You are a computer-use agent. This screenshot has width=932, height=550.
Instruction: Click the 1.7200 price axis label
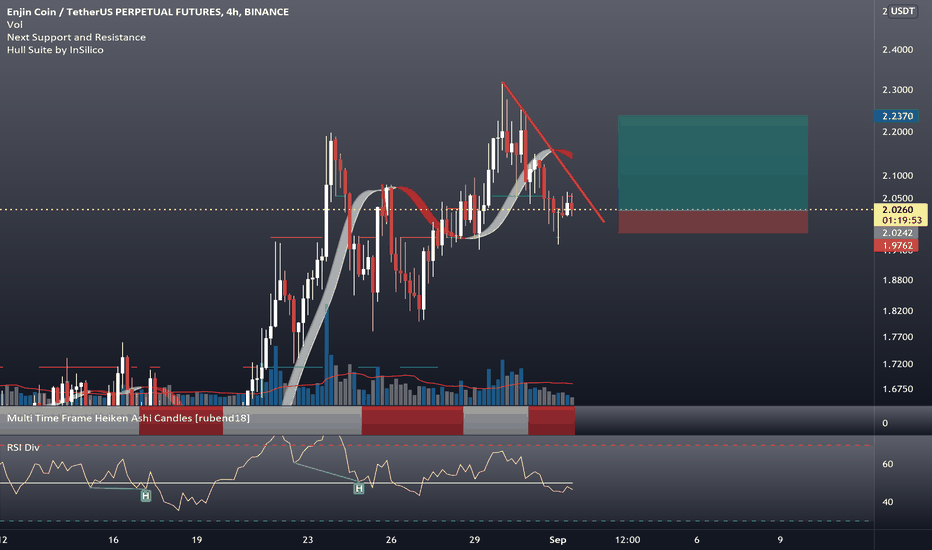[898, 363]
